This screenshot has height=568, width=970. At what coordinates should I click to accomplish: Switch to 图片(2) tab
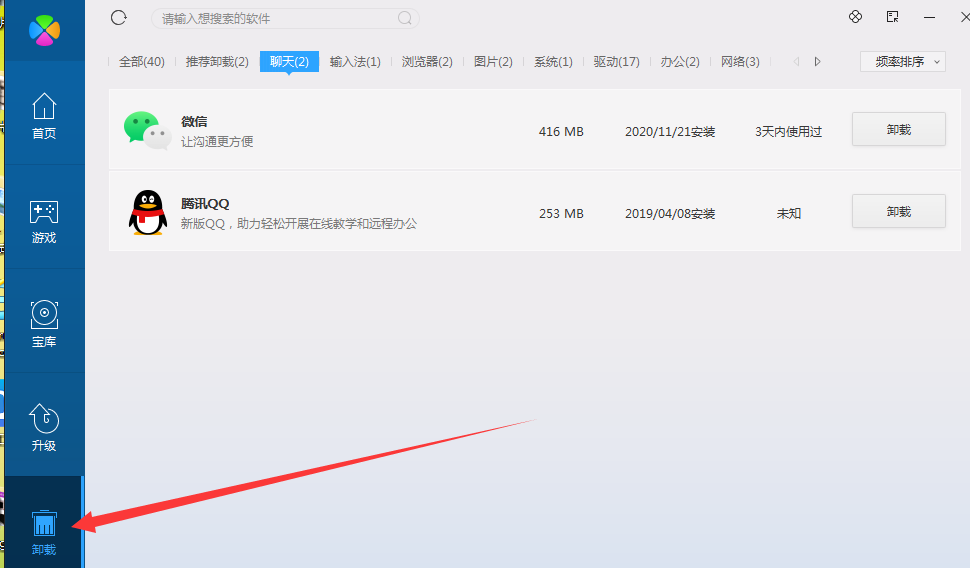pos(493,61)
